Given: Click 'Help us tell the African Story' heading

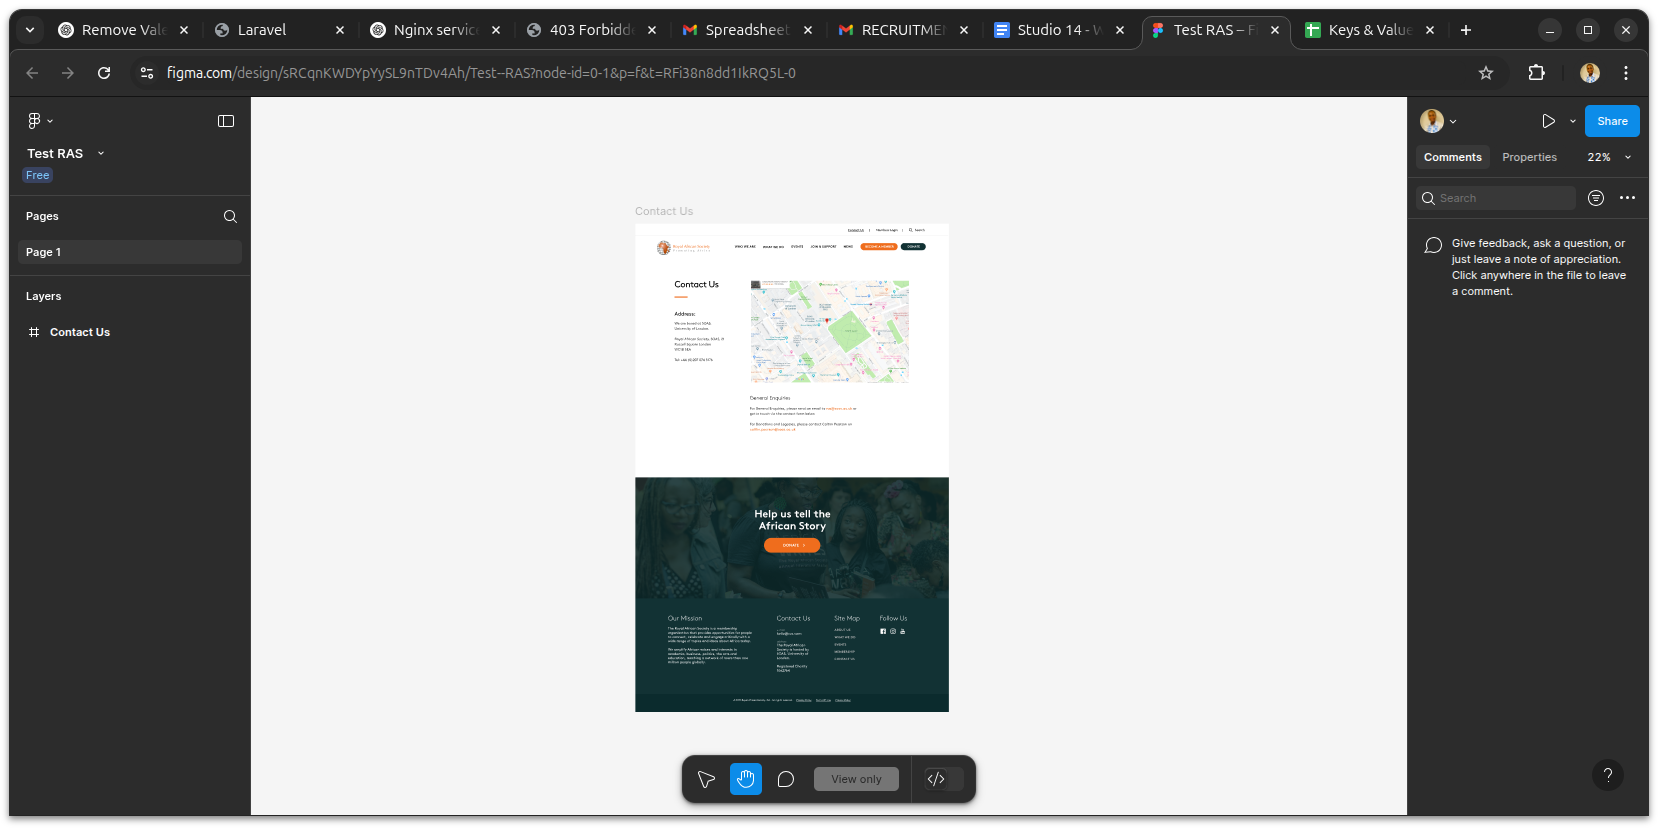Looking at the screenshot, I should tap(792, 520).
